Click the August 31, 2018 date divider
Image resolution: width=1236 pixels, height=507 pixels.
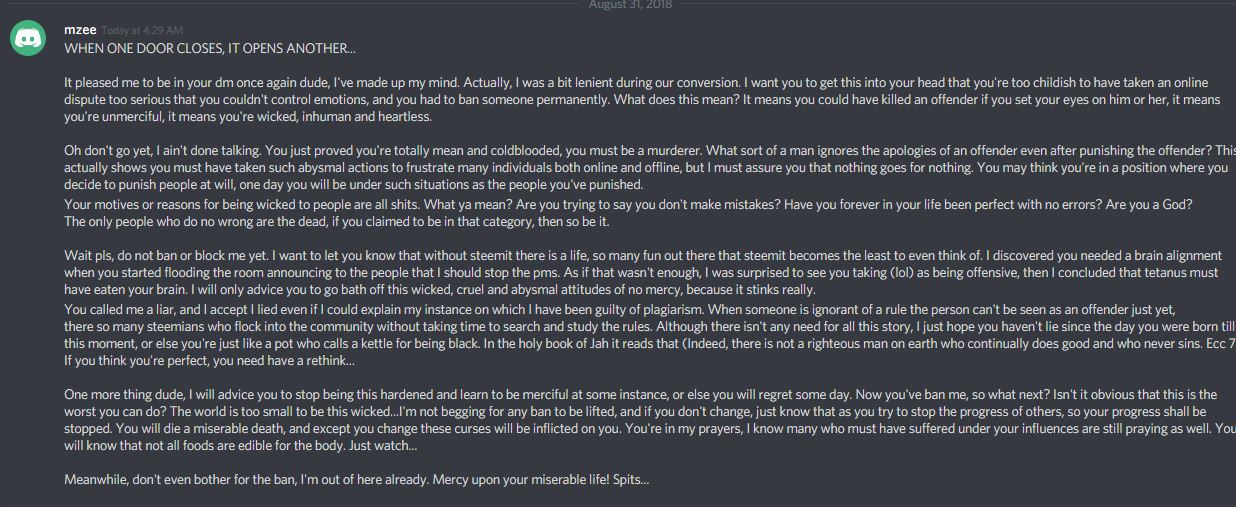coord(616,5)
